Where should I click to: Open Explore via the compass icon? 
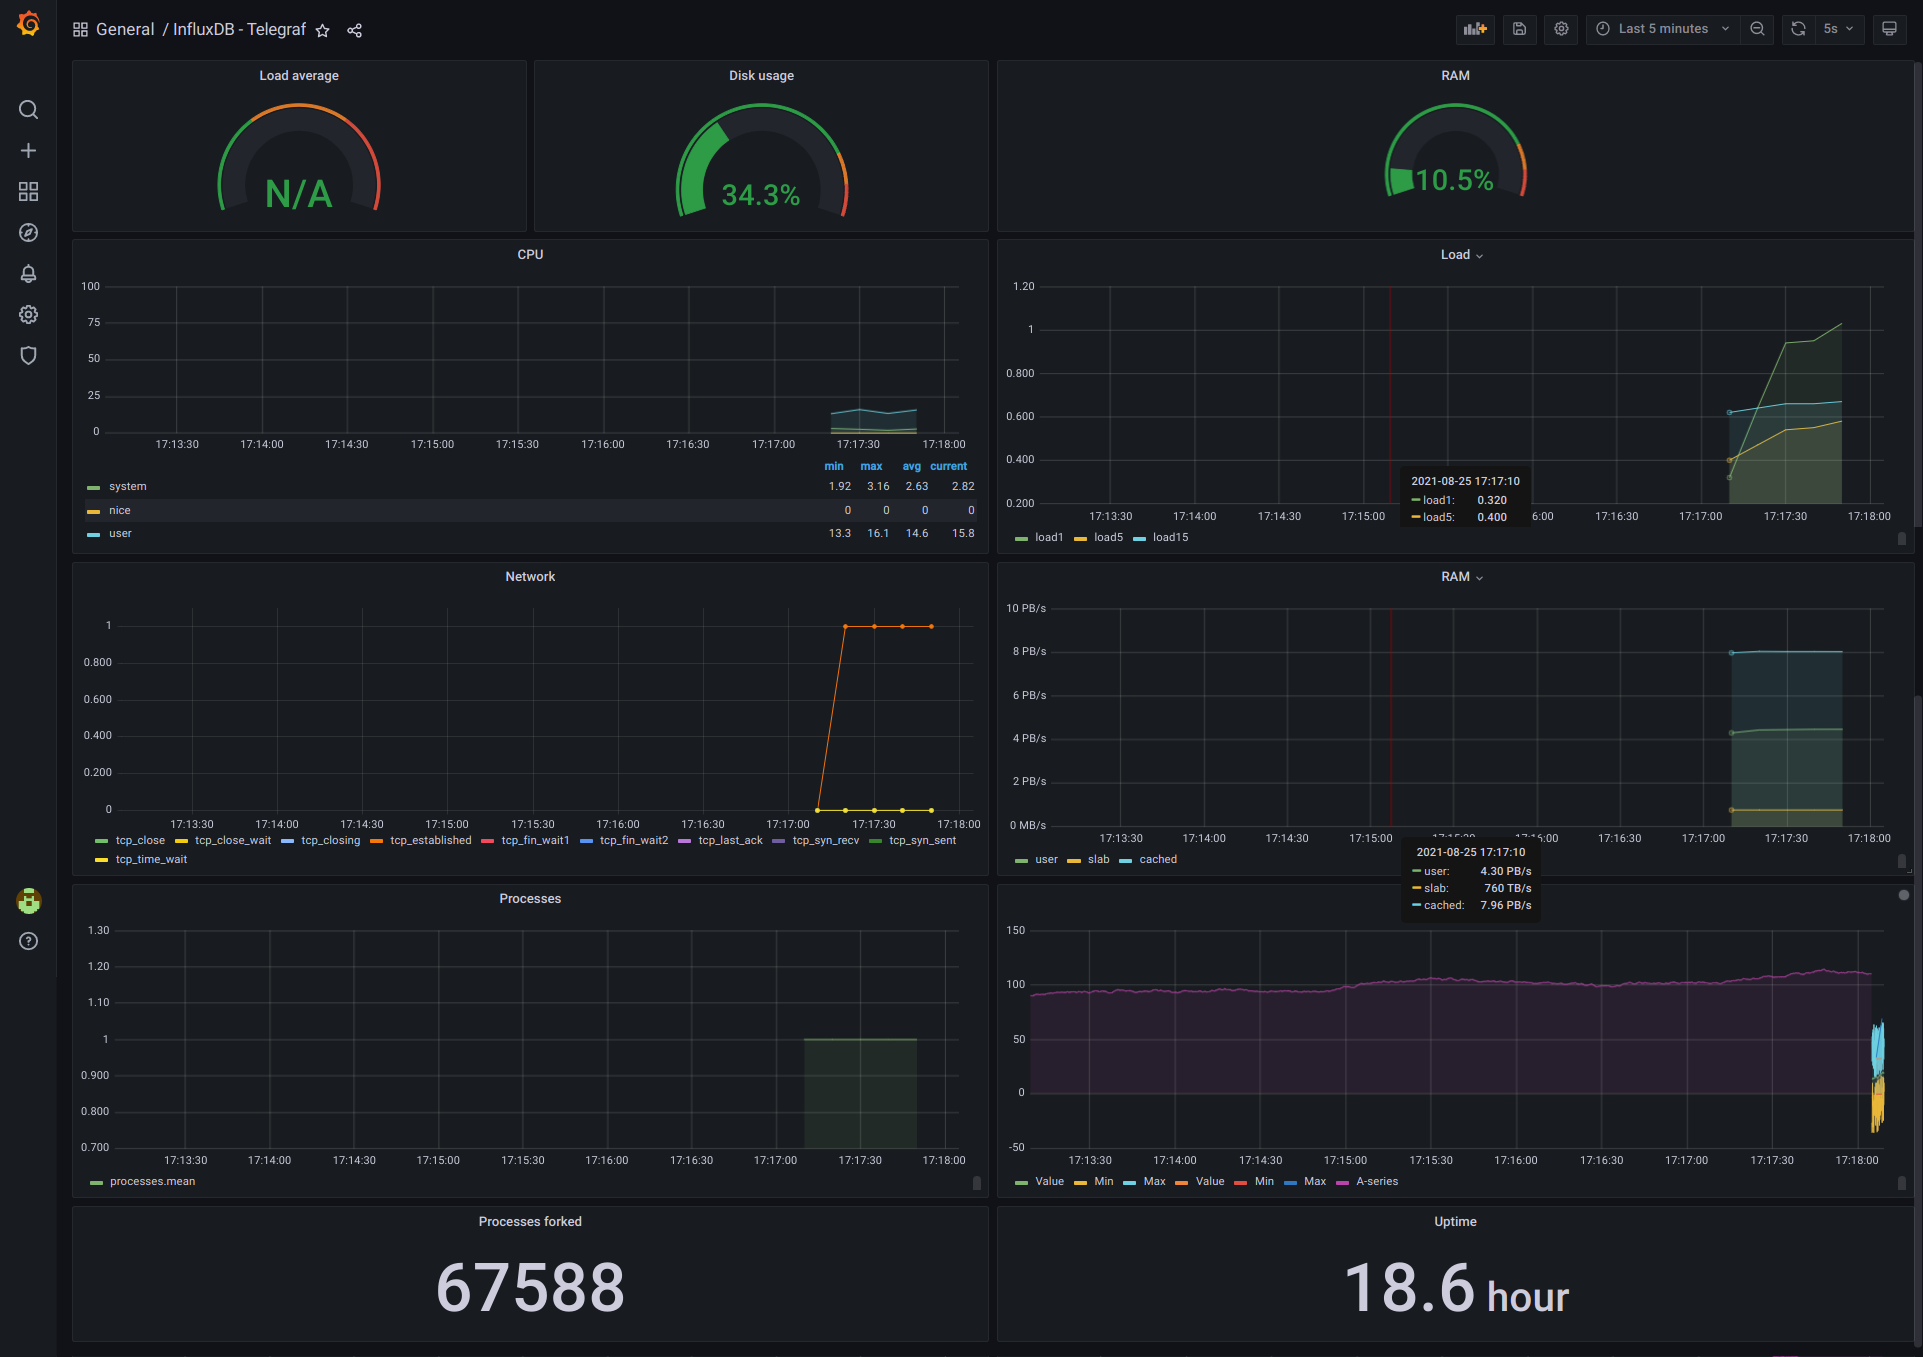tap(28, 232)
